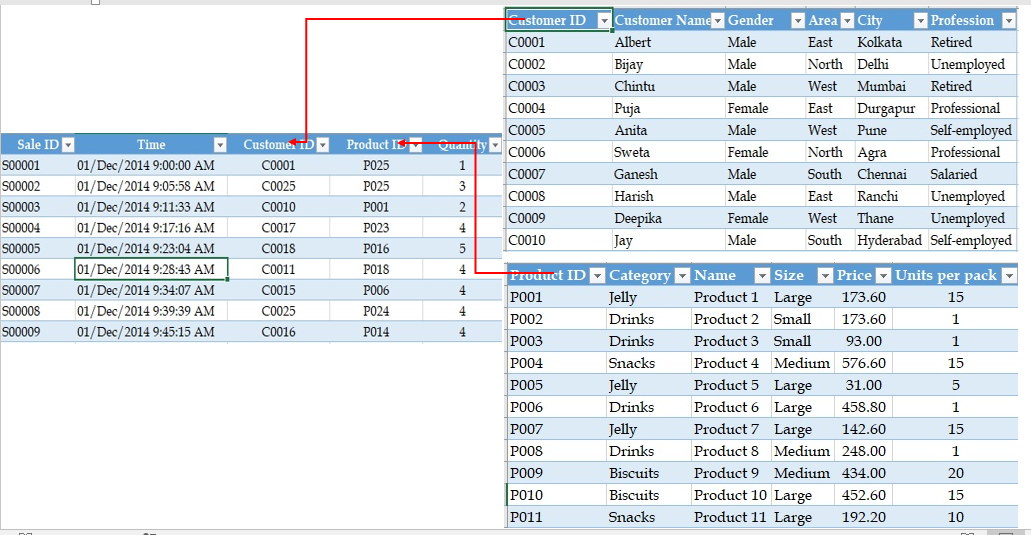Open the Units per pack filter dropdown
The image size is (1031, 535).
(x=1009, y=275)
